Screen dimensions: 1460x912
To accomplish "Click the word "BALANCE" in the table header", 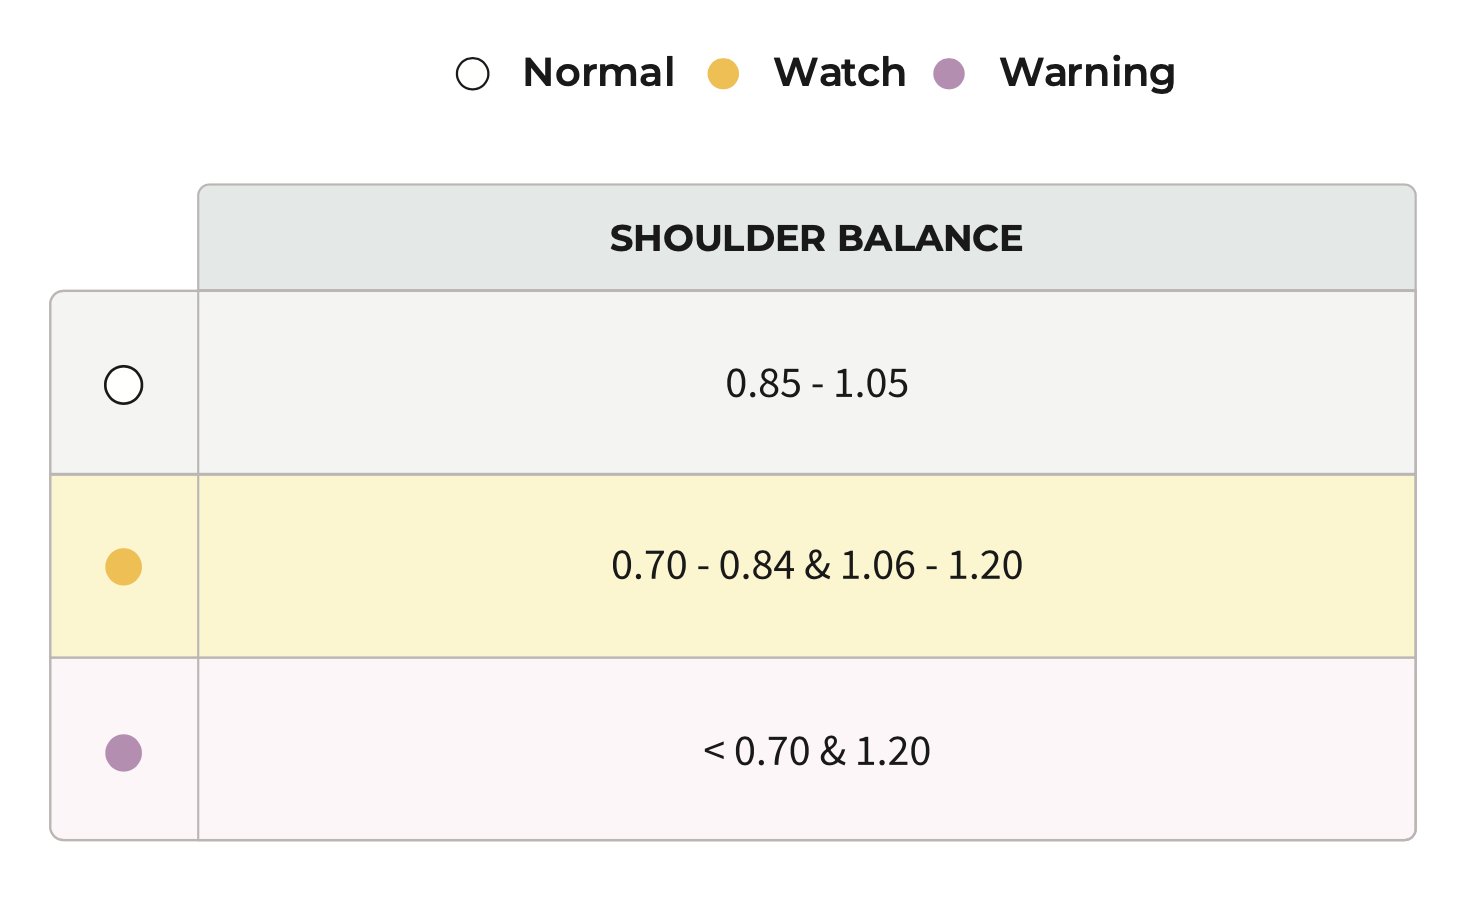I will [930, 239].
